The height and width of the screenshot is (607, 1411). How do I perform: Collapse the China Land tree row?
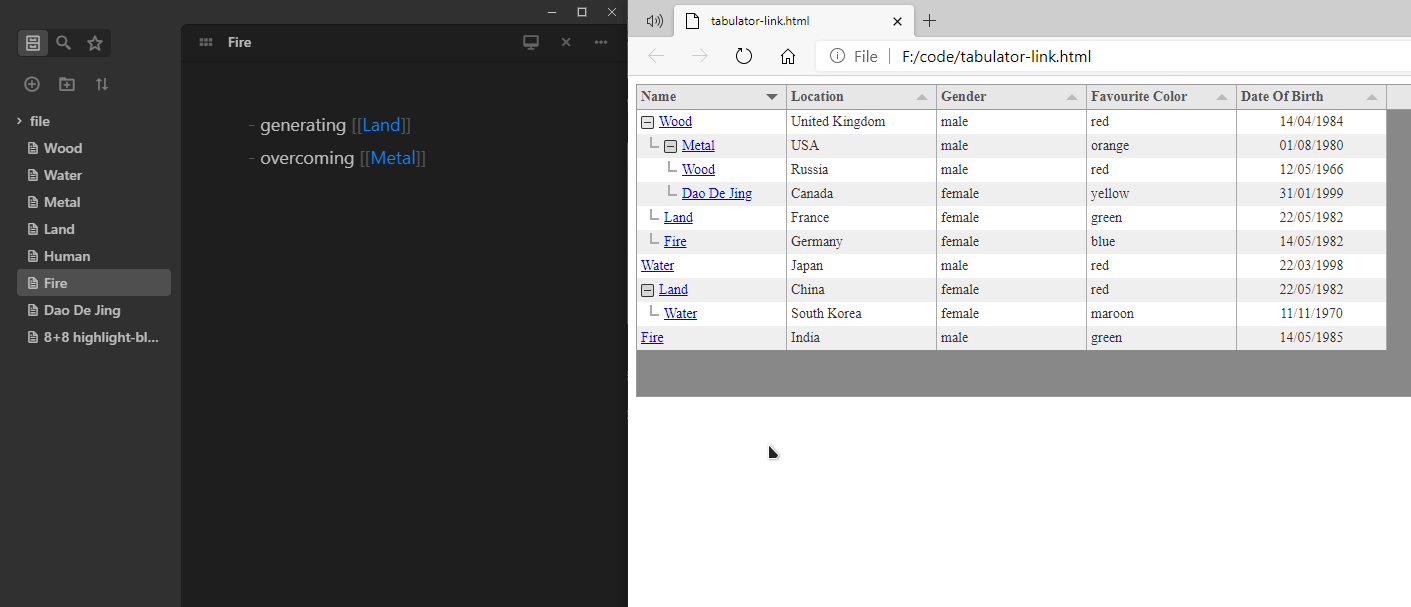click(x=646, y=289)
